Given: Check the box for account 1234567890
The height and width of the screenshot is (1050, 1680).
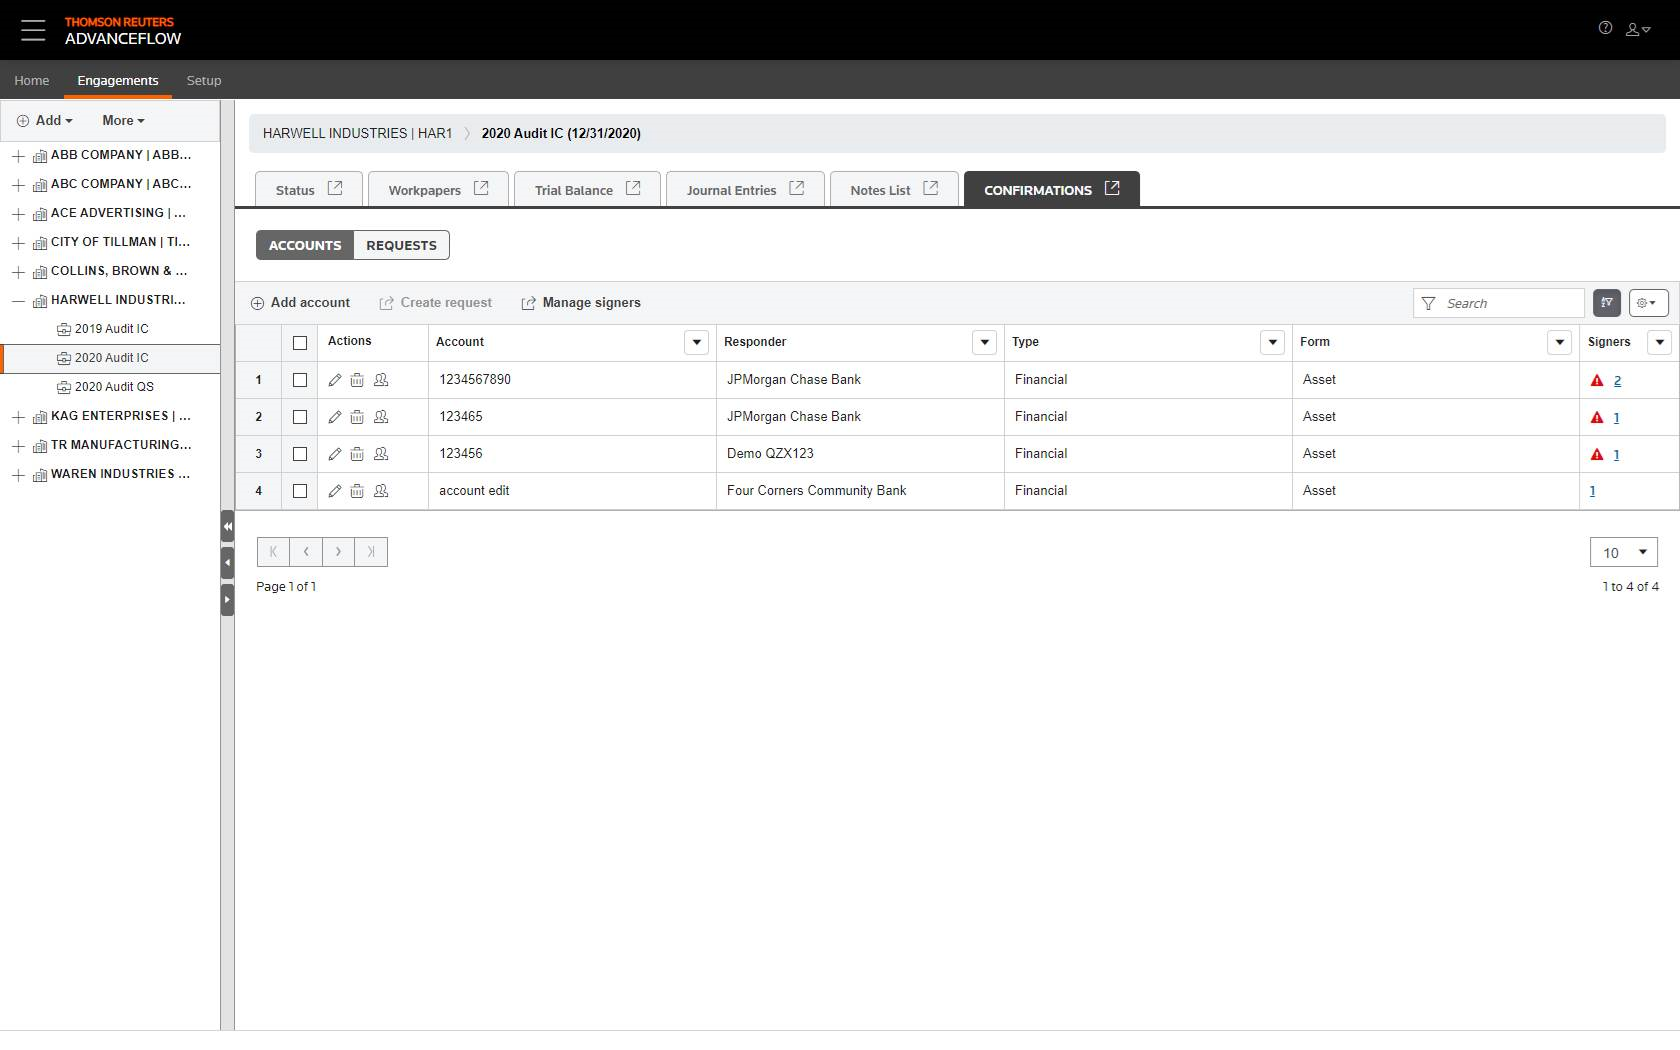Looking at the screenshot, I should click(300, 380).
